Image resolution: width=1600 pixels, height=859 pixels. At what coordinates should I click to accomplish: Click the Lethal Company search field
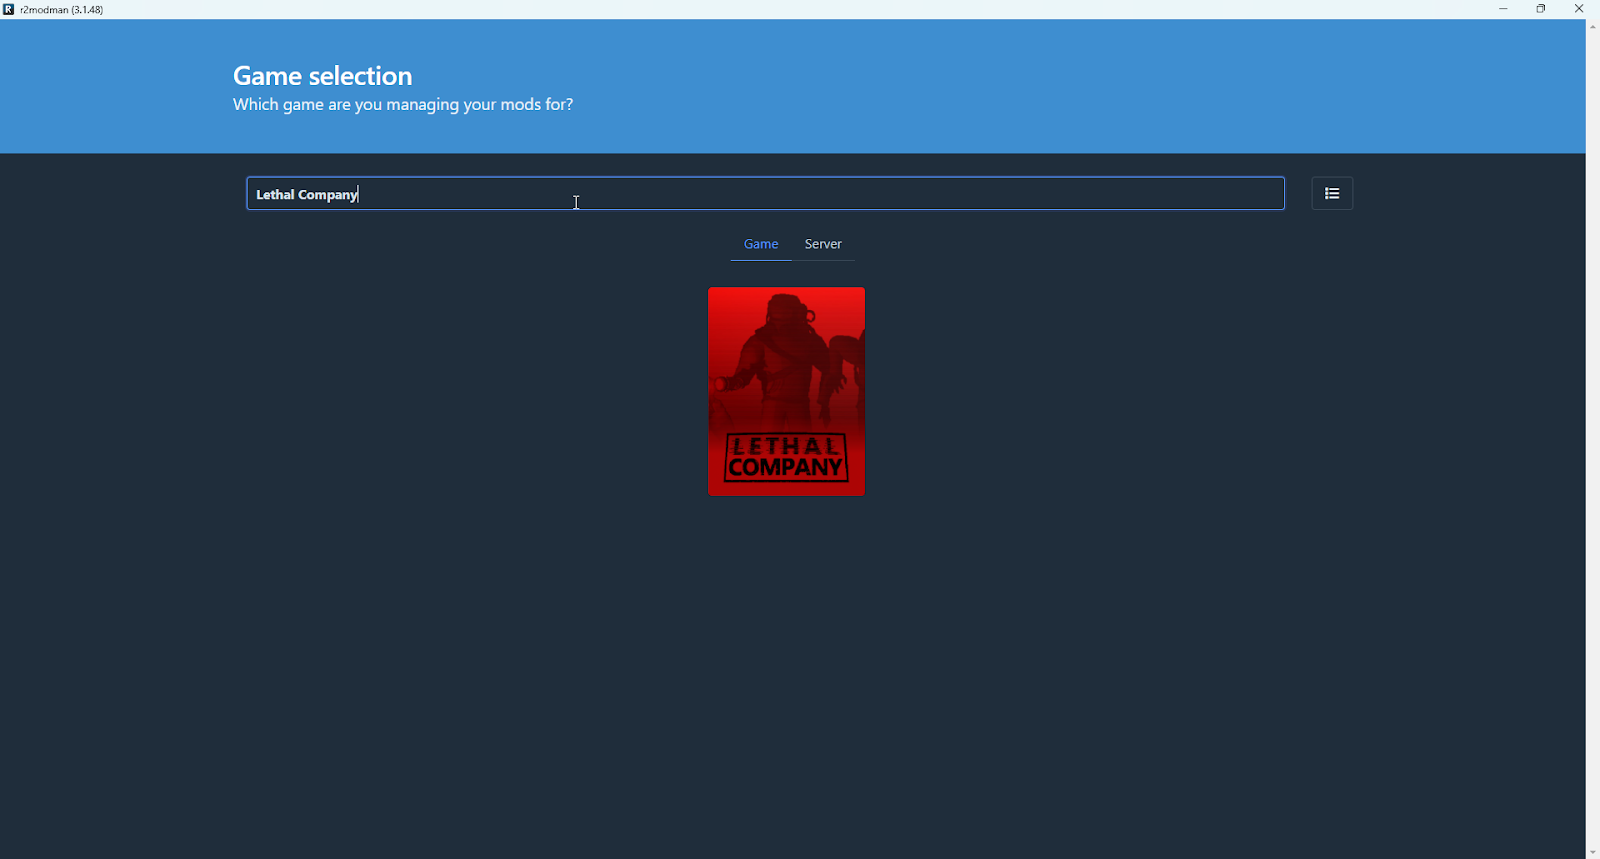[x=765, y=194]
